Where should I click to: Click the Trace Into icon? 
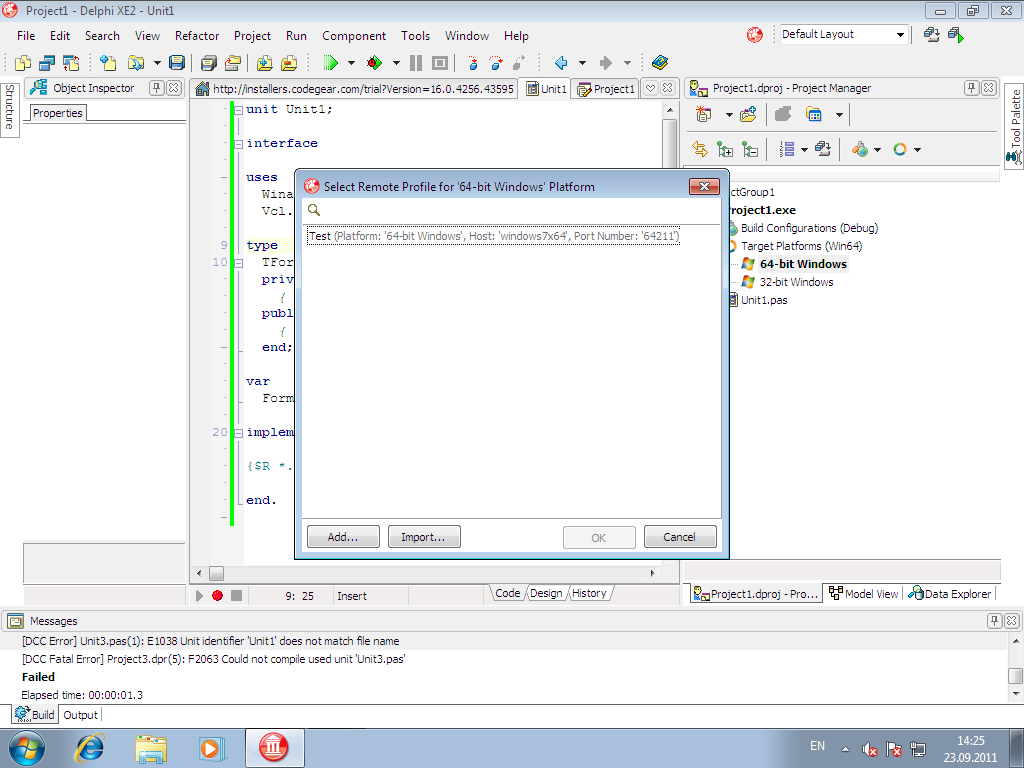(x=473, y=63)
